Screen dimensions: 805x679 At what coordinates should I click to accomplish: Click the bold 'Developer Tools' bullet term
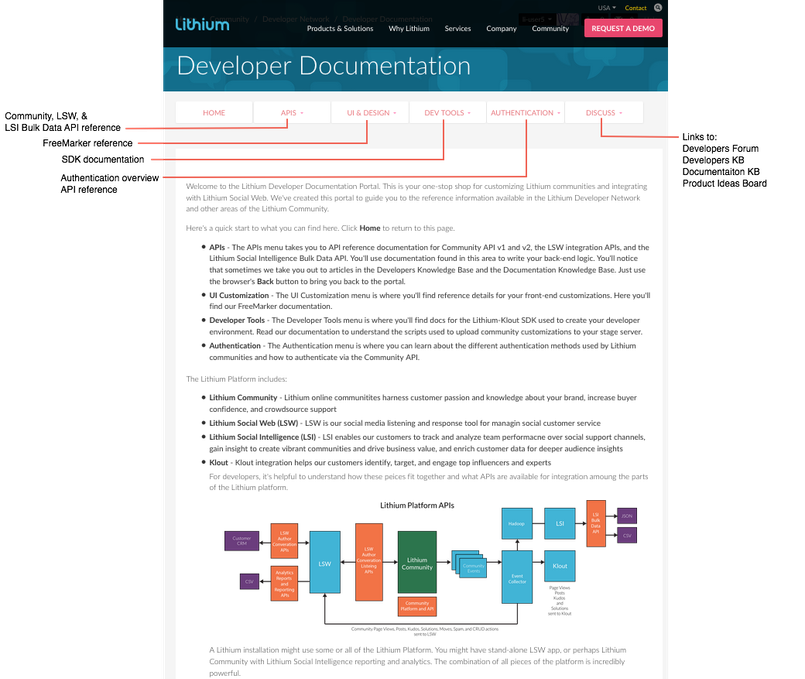tap(237, 320)
